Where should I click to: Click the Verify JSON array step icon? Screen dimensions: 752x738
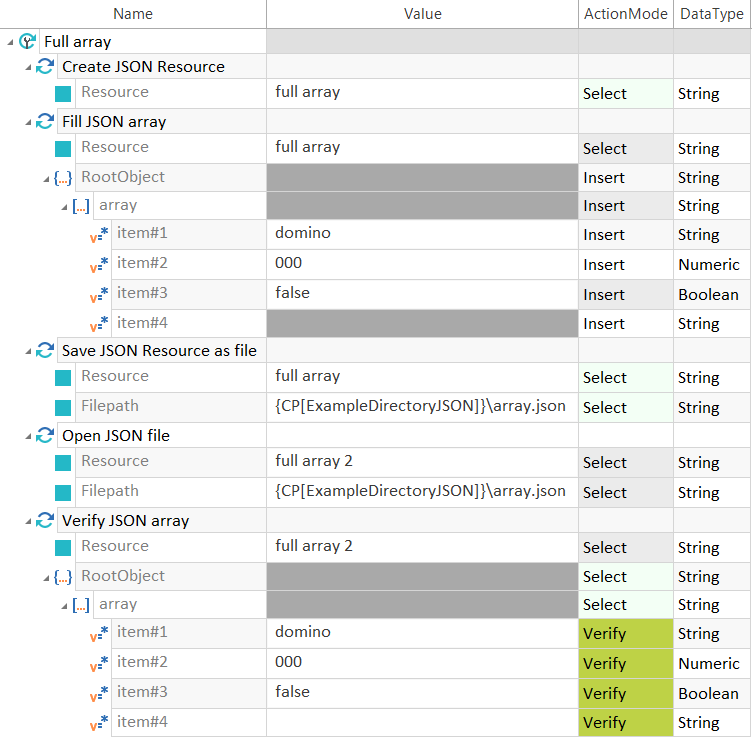(x=45, y=521)
